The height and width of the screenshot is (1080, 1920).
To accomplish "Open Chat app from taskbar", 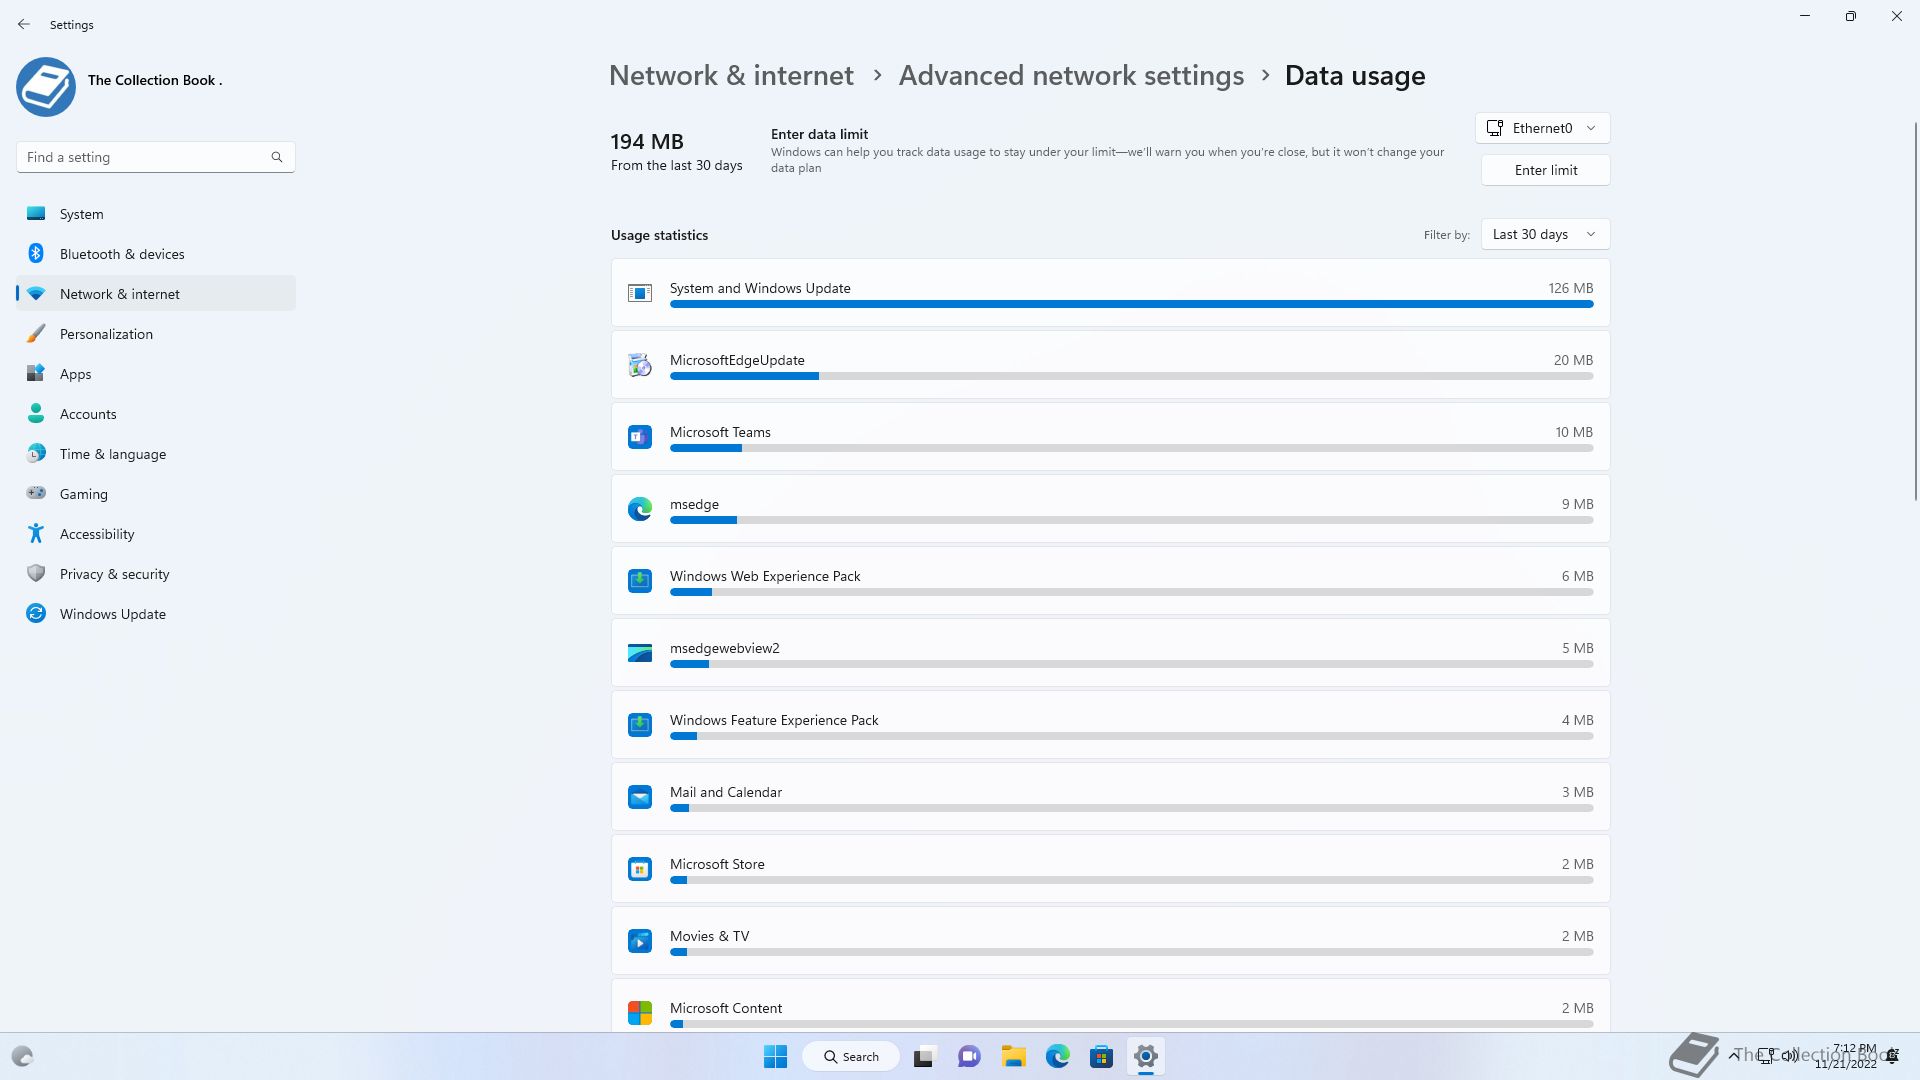I will (969, 1056).
